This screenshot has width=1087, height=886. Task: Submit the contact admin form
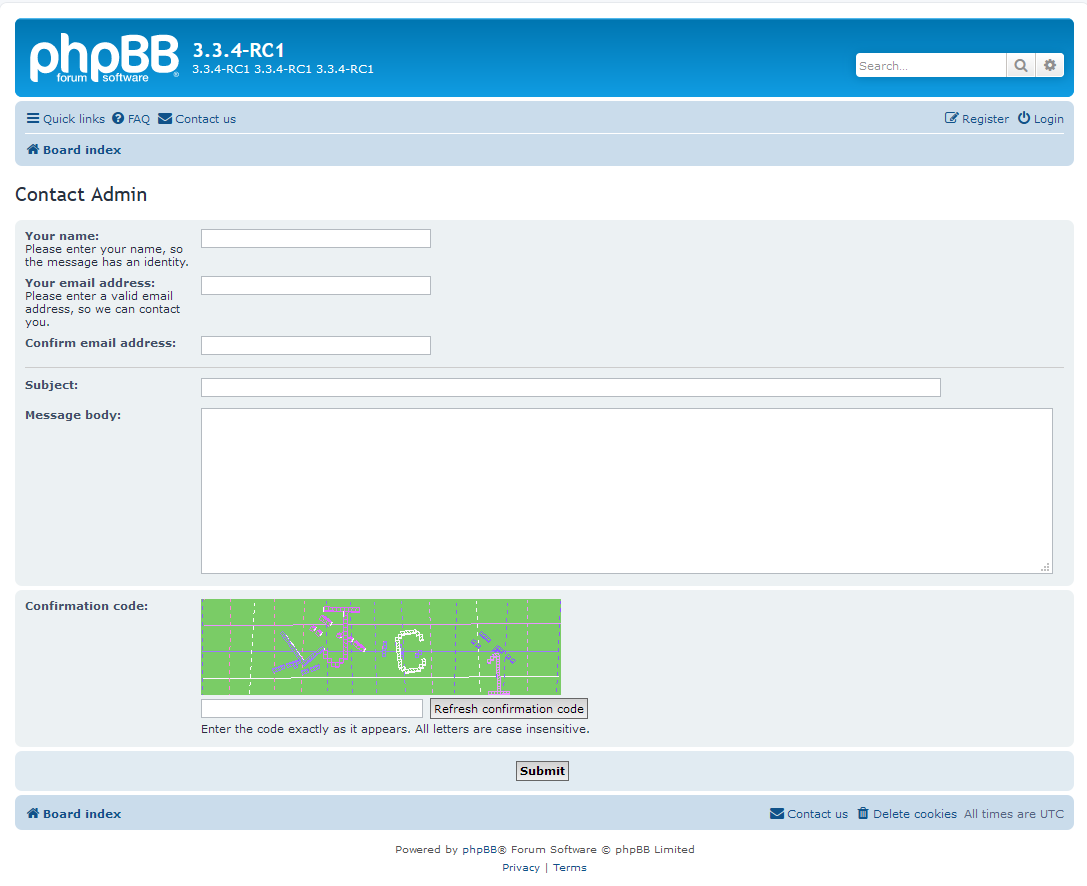[x=542, y=771]
